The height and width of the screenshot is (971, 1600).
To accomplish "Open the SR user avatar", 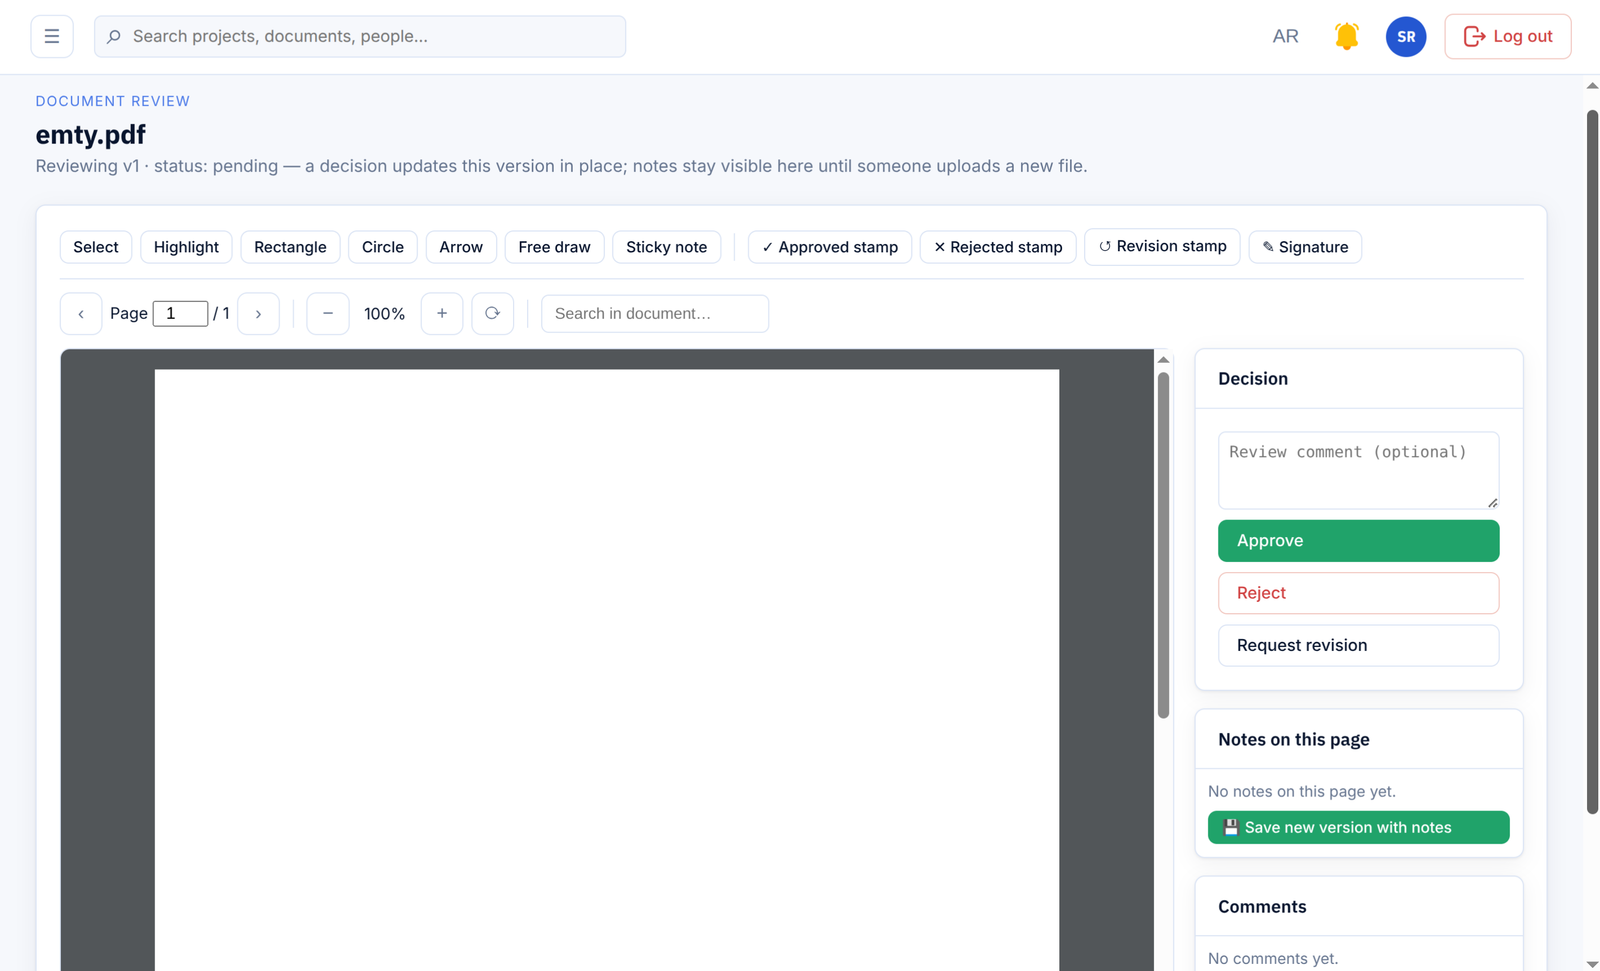I will pos(1406,37).
